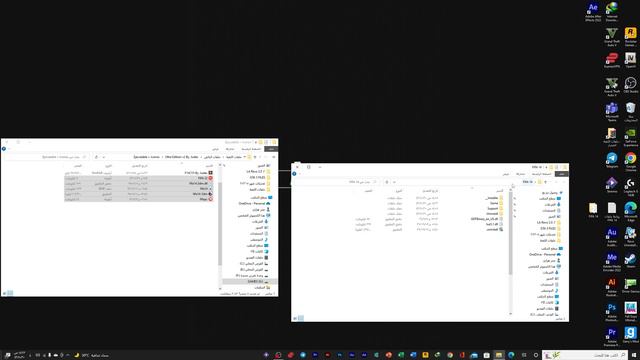Open ملف (File) tab in selected-files Explorer window
640x360 pixels.
click(271, 149)
